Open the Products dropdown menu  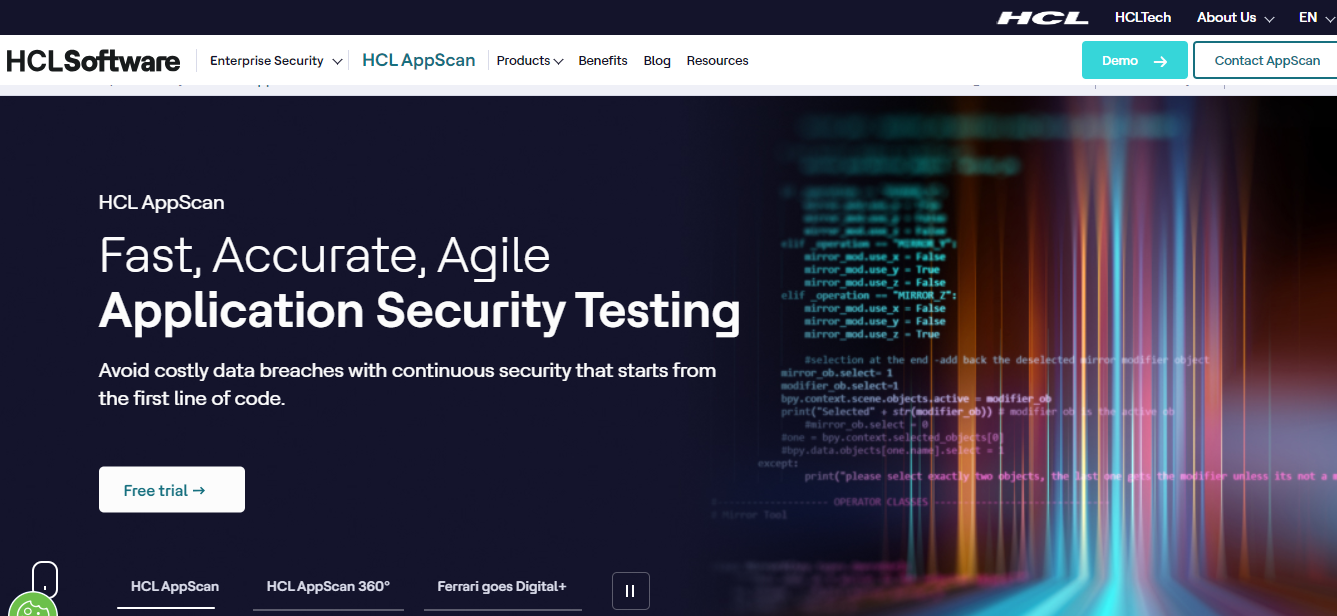[x=529, y=61]
